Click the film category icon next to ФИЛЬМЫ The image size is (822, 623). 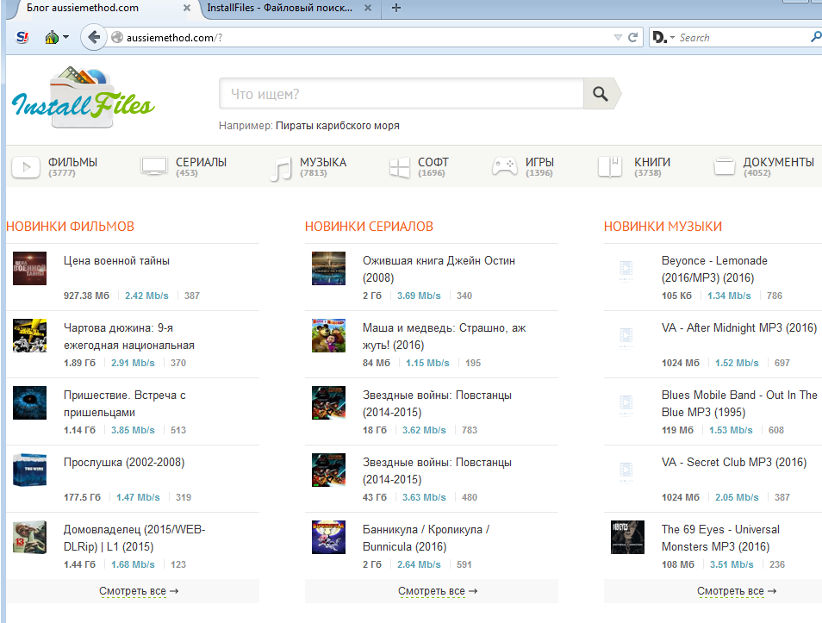tap(26, 167)
